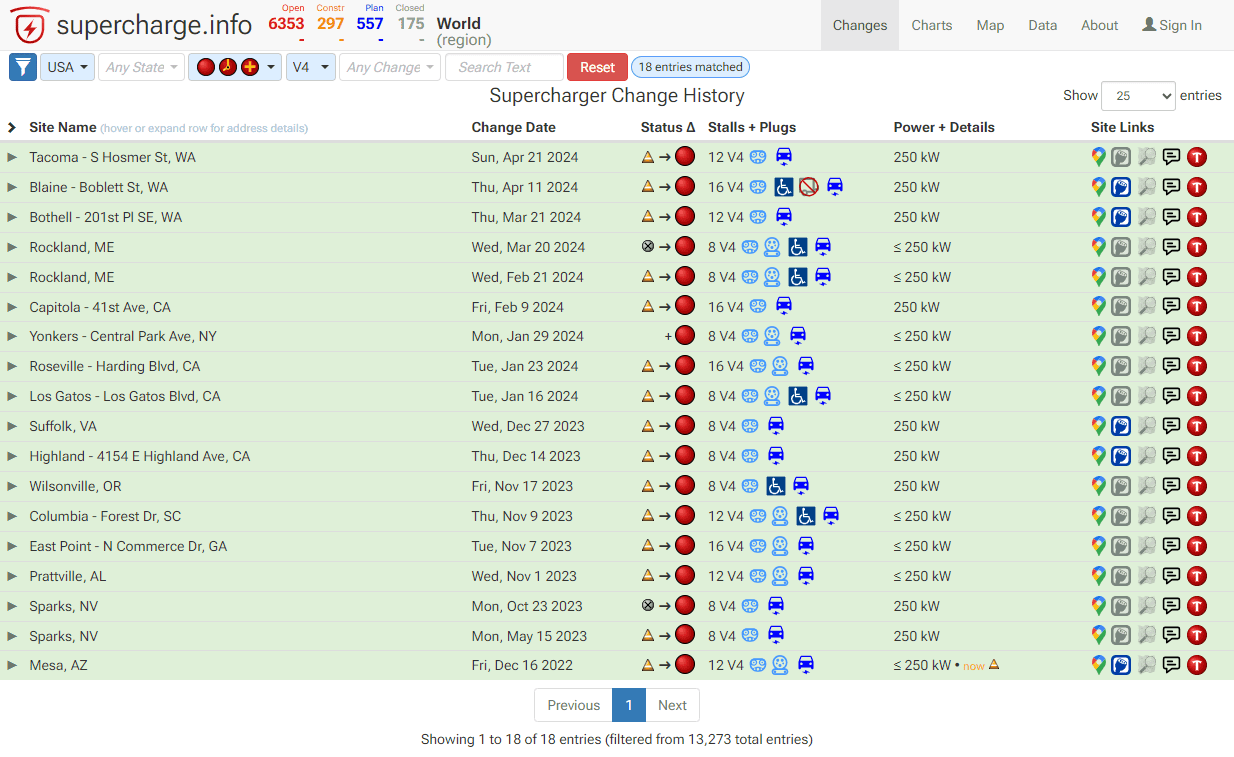Click accessible stall icon in Blaine row
This screenshot has height=757, width=1234.
784,187
